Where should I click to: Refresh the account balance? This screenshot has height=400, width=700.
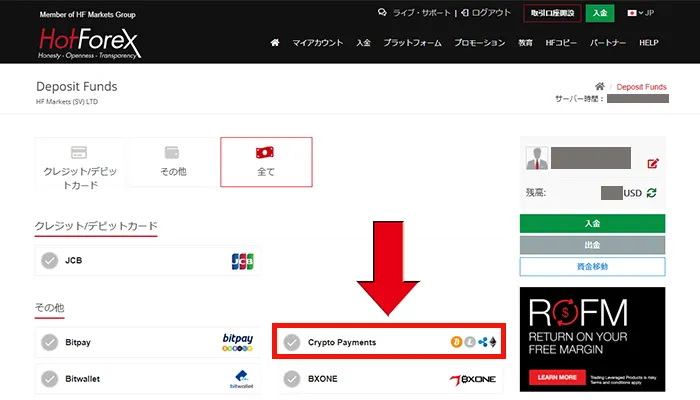(x=651, y=193)
